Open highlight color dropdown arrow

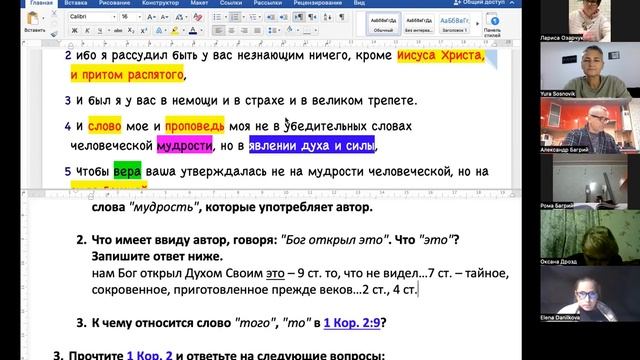[183, 31]
